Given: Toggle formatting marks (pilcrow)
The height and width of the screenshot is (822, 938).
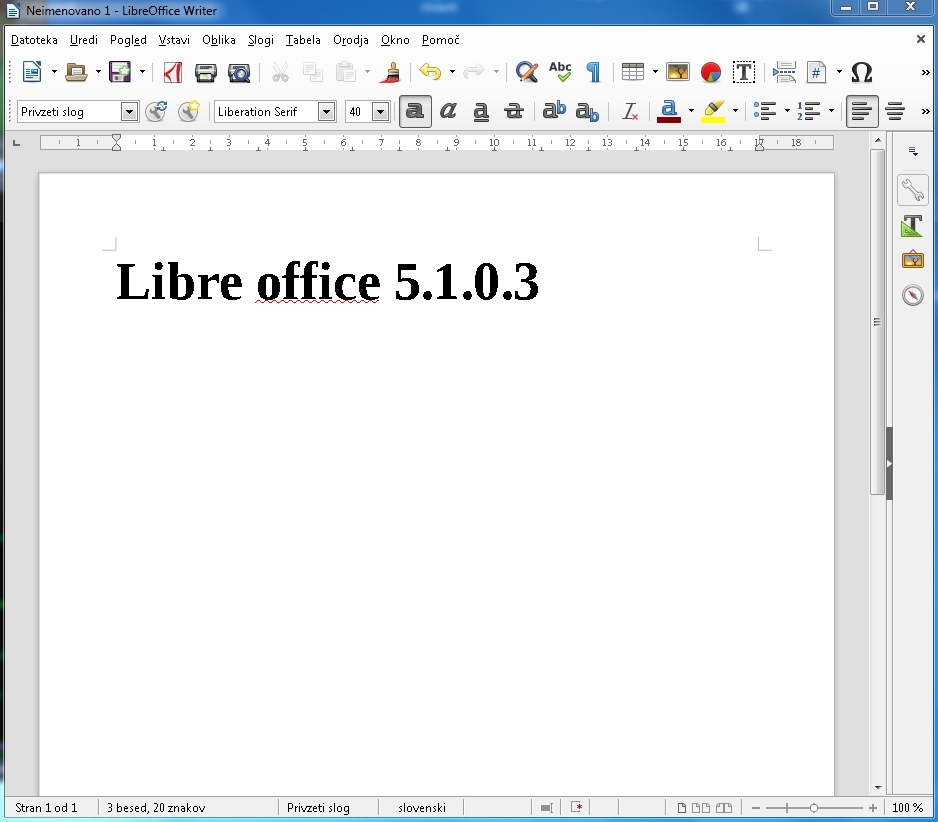Looking at the screenshot, I should coord(593,72).
